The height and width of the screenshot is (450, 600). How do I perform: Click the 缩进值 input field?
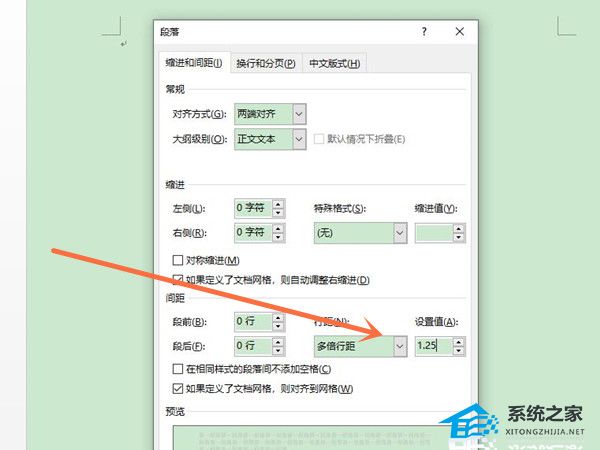click(434, 233)
